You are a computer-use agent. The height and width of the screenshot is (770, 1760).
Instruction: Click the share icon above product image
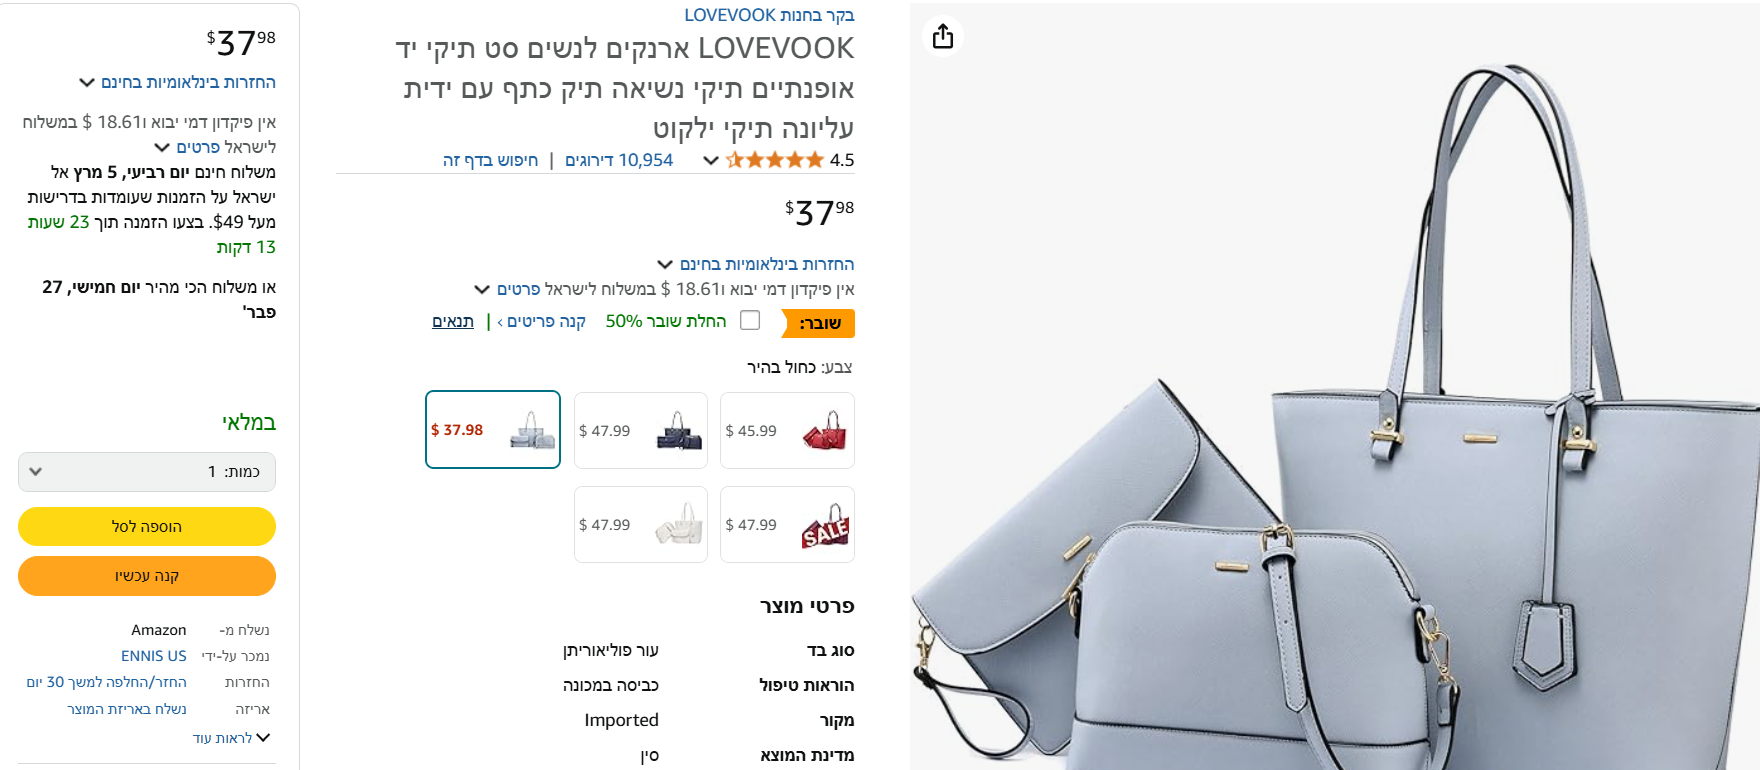[943, 37]
